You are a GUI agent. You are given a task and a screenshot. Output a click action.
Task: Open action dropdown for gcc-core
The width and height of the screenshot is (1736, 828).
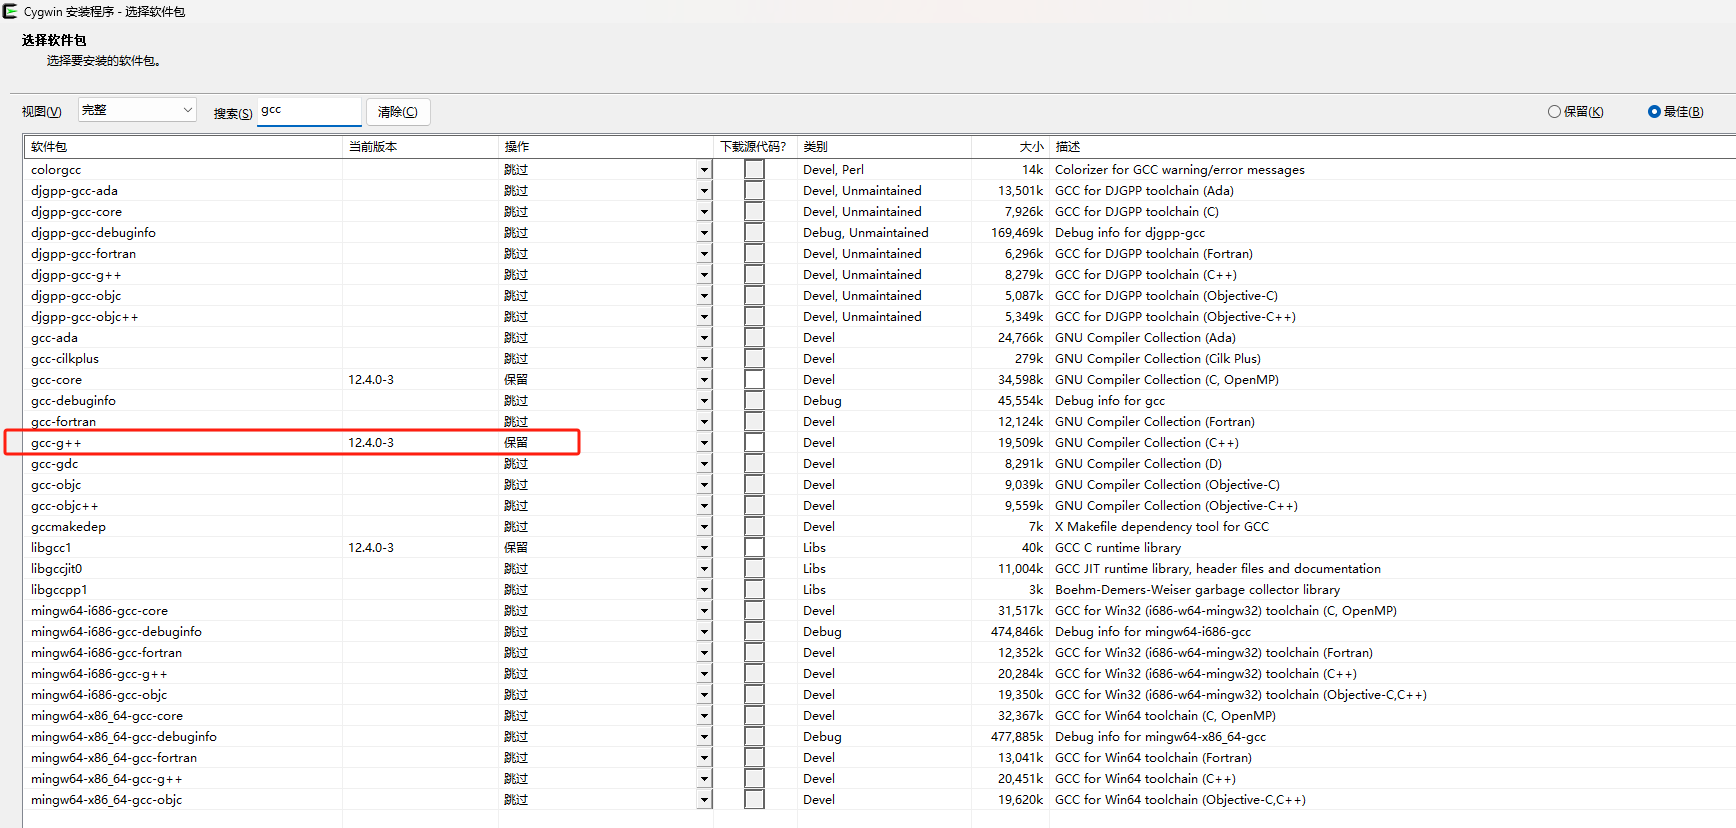pyautogui.click(x=704, y=380)
